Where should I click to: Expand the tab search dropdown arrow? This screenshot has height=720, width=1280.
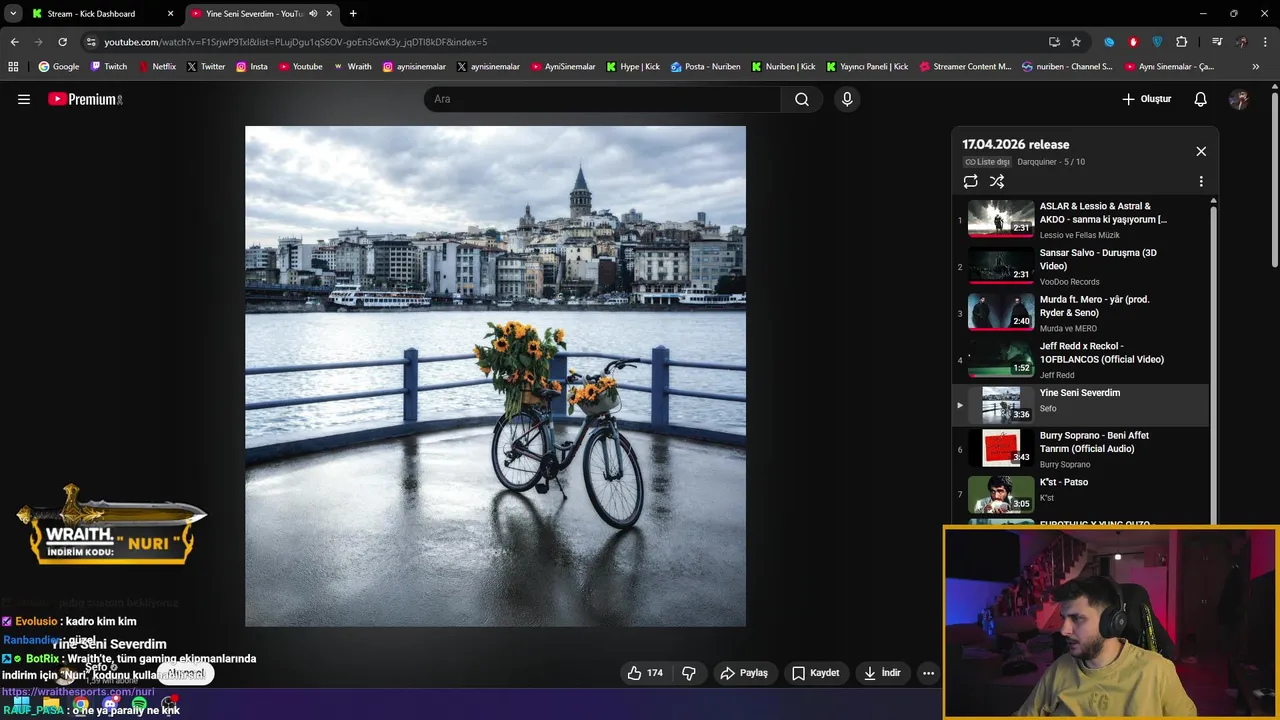coord(13,14)
